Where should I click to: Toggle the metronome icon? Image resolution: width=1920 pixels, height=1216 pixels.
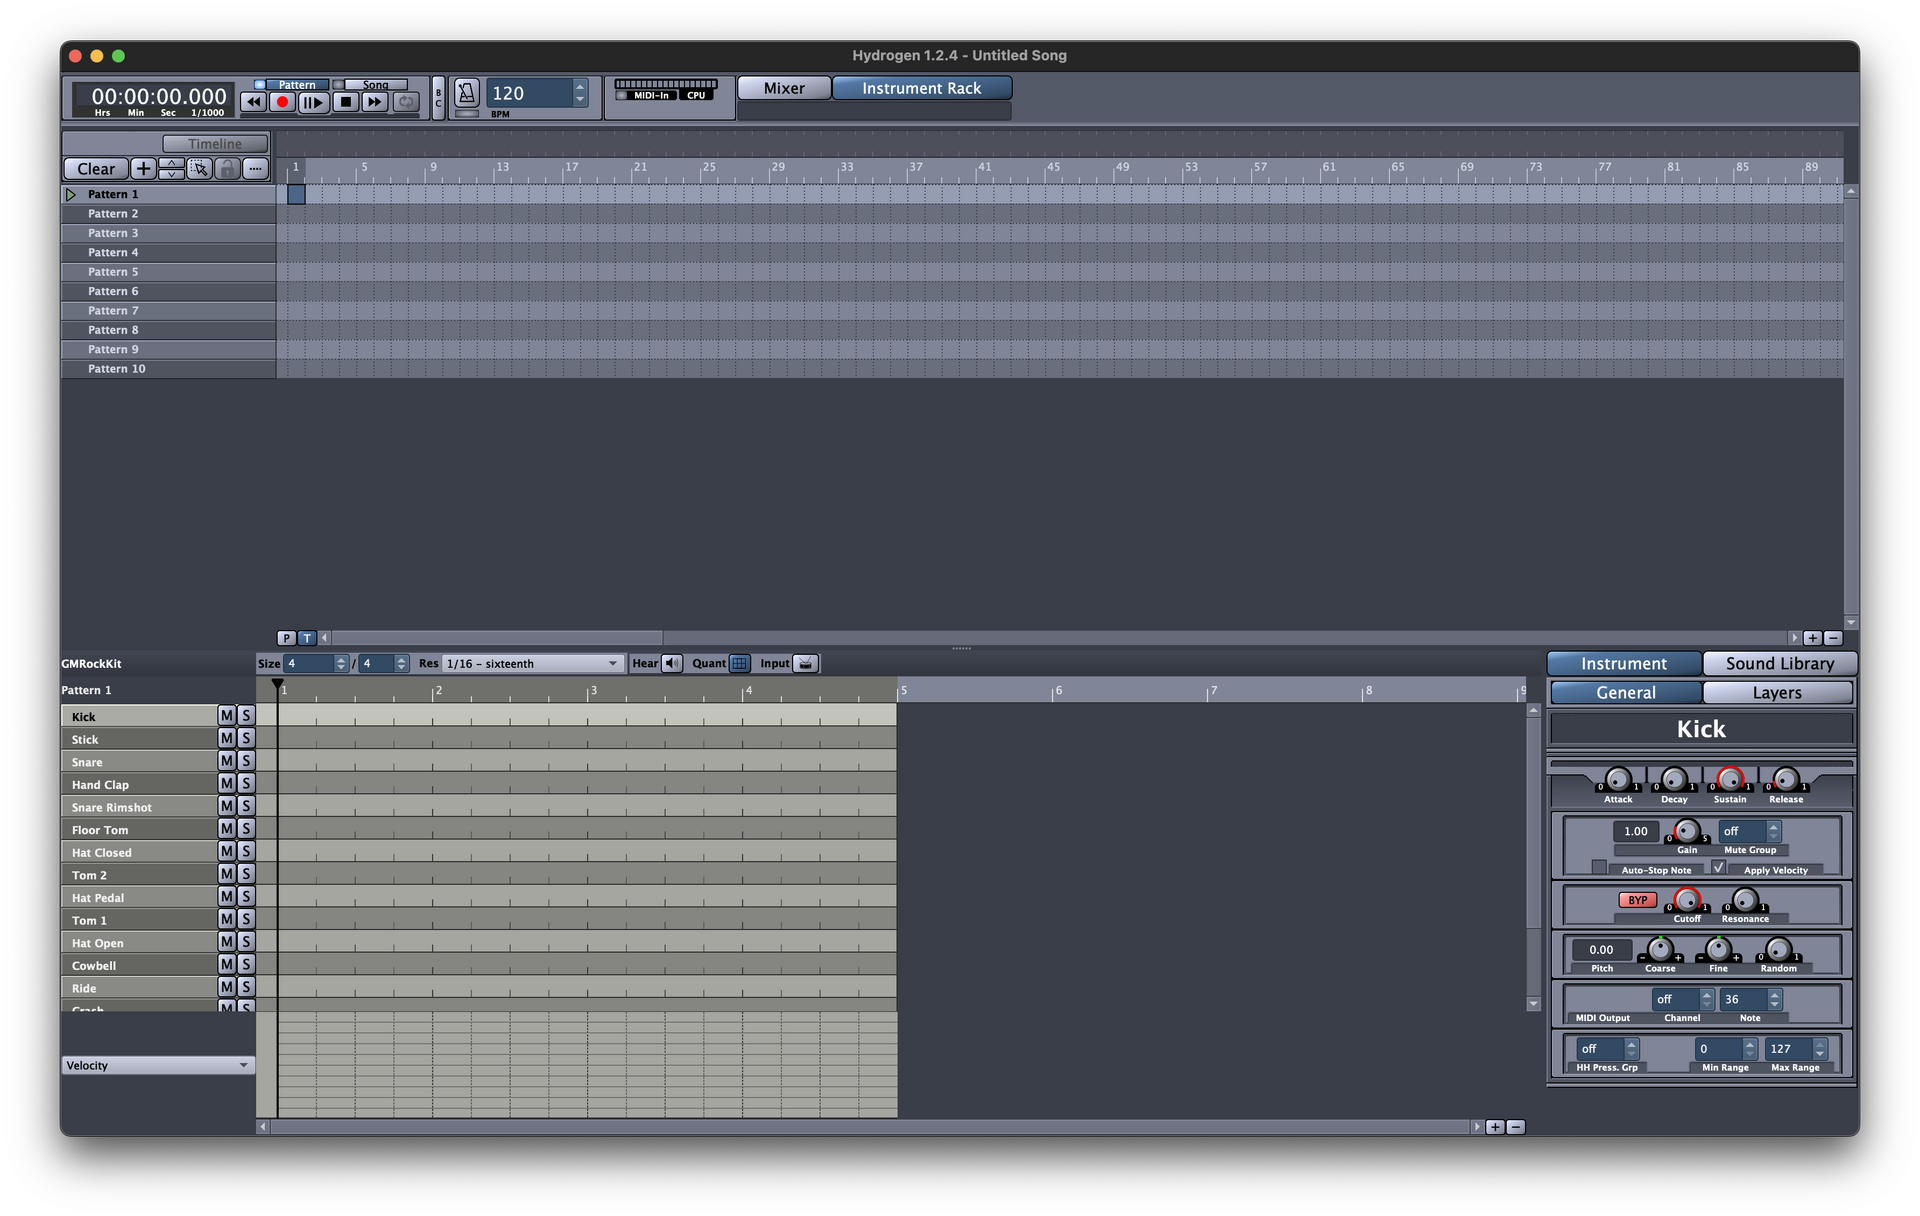tap(466, 93)
